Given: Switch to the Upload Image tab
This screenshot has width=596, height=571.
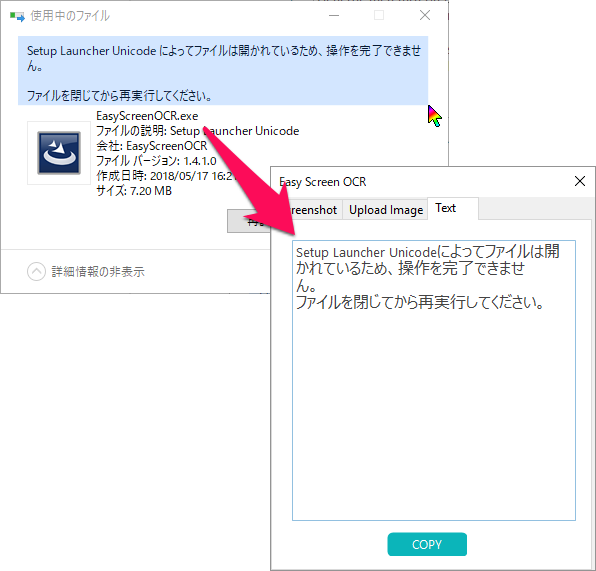Looking at the screenshot, I should pos(385,210).
